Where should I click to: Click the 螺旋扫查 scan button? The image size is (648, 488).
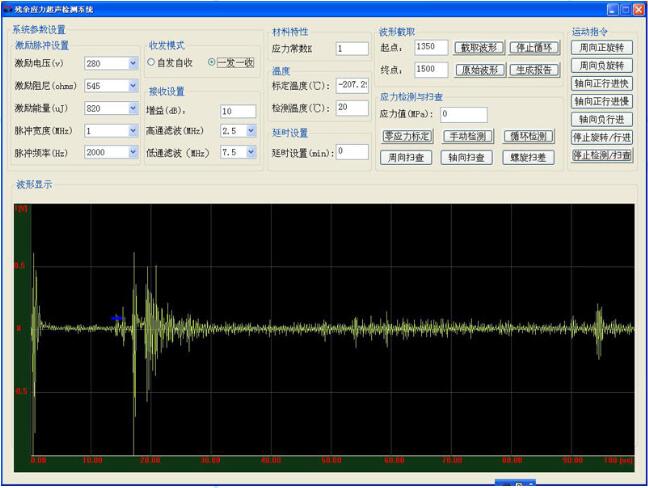[529, 157]
